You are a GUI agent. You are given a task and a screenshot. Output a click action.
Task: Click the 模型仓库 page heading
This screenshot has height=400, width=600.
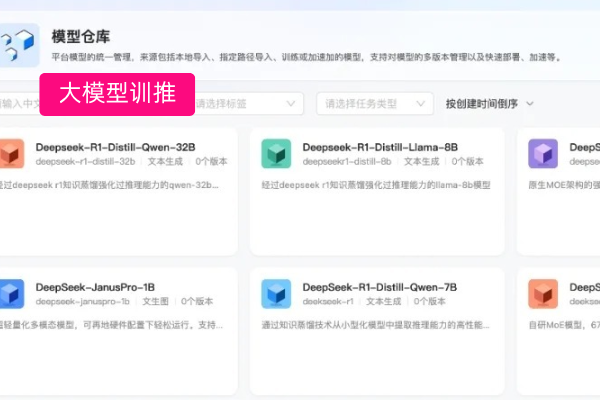coord(81,37)
